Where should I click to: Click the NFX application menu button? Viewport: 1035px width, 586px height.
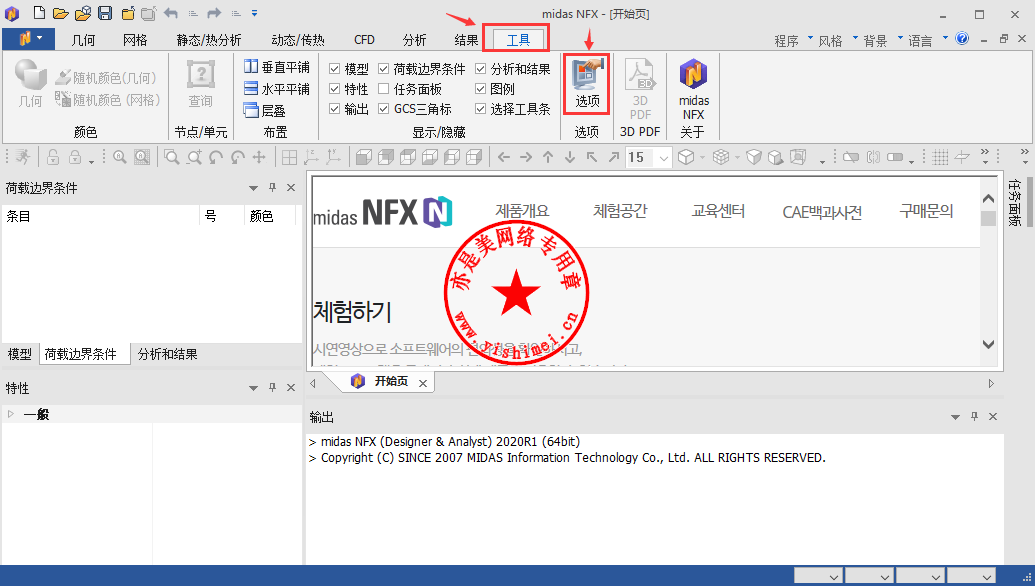click(29, 39)
